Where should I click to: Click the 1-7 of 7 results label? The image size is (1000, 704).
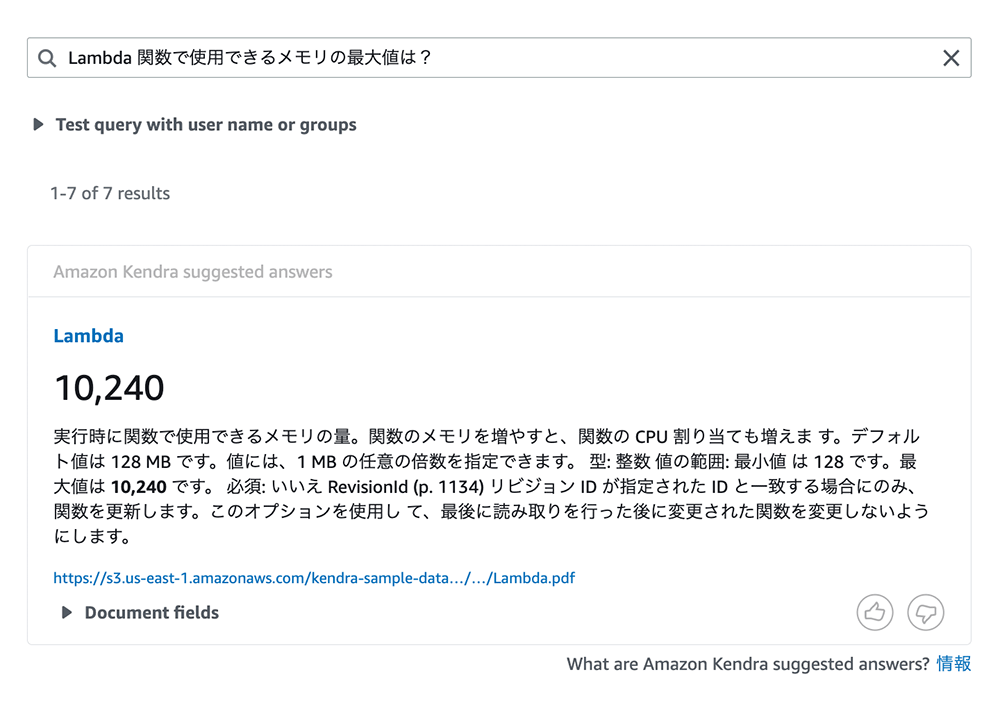click(110, 193)
